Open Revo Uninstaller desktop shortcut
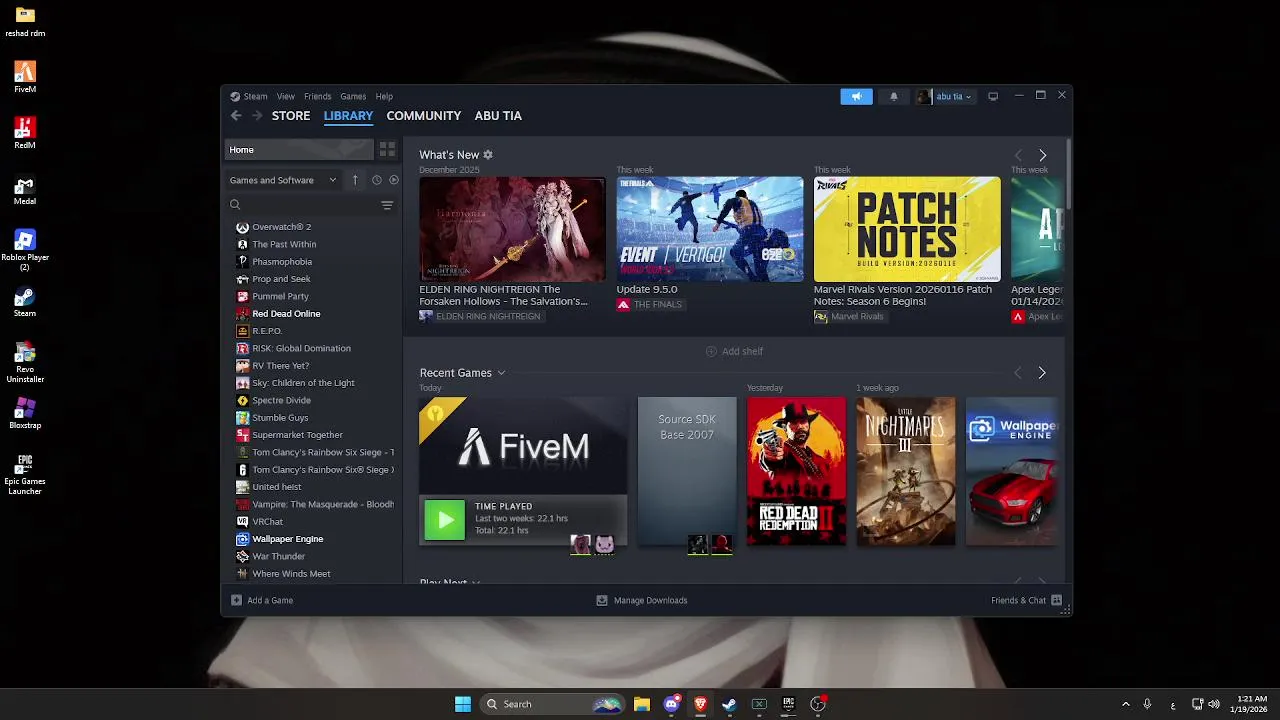1280x720 pixels. coord(25,362)
